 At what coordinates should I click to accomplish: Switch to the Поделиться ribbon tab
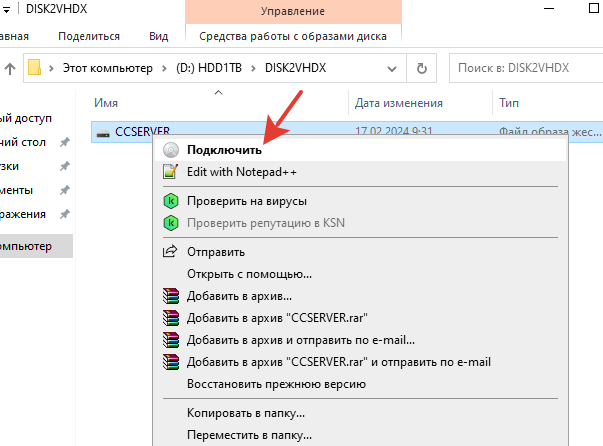point(89,36)
